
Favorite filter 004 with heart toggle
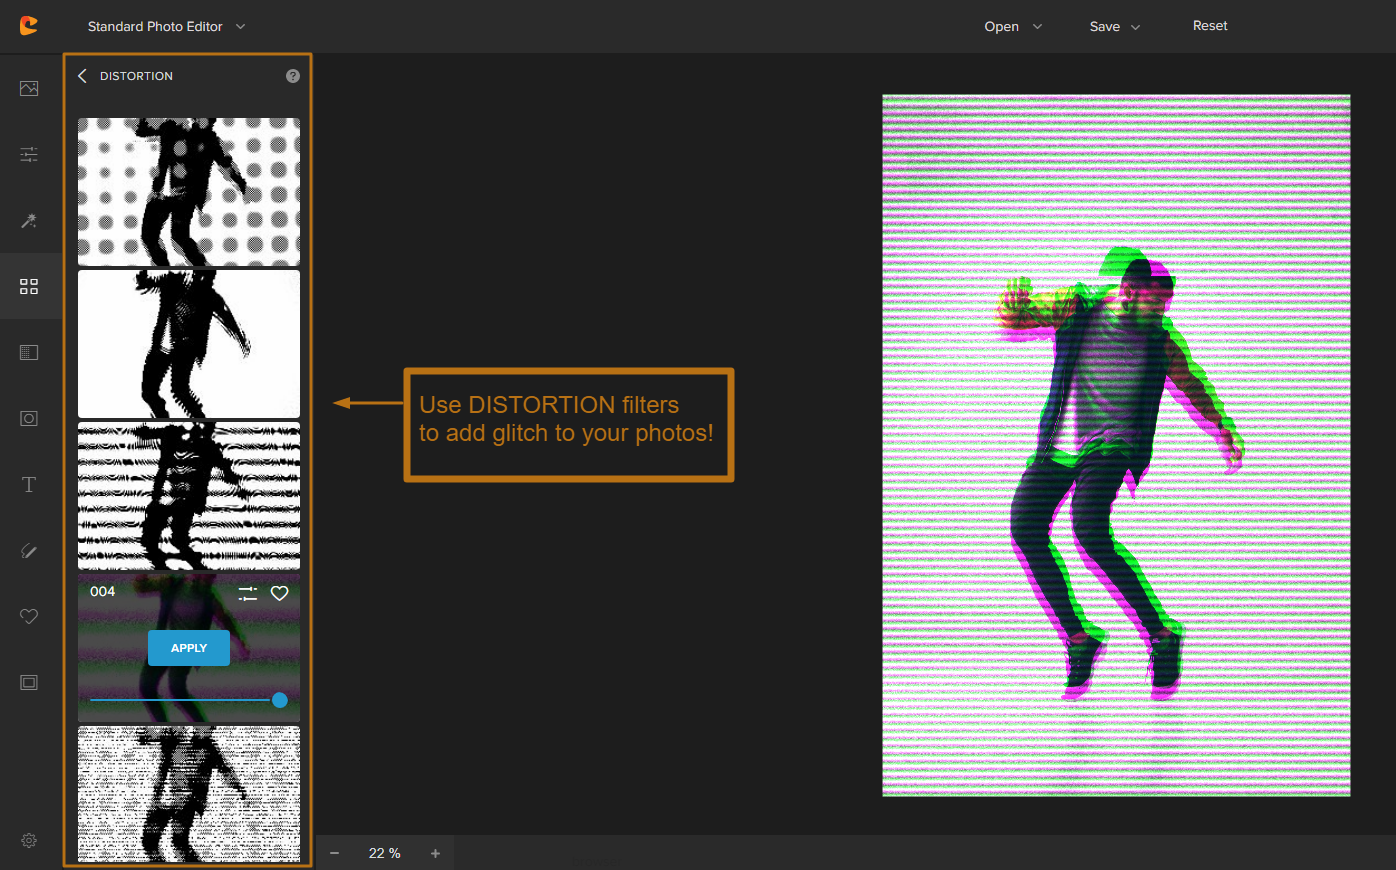pos(280,593)
